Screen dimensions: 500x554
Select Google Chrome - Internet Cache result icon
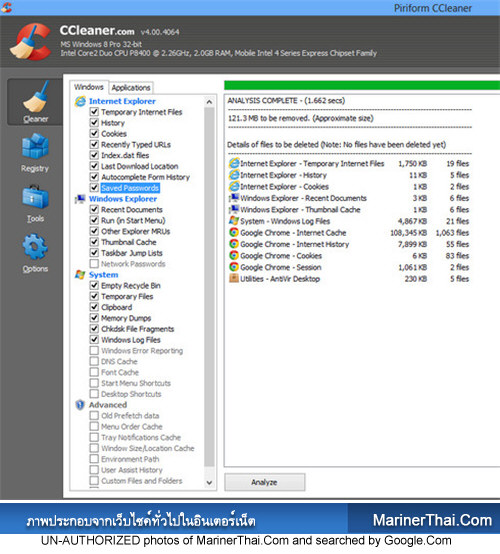click(234, 232)
